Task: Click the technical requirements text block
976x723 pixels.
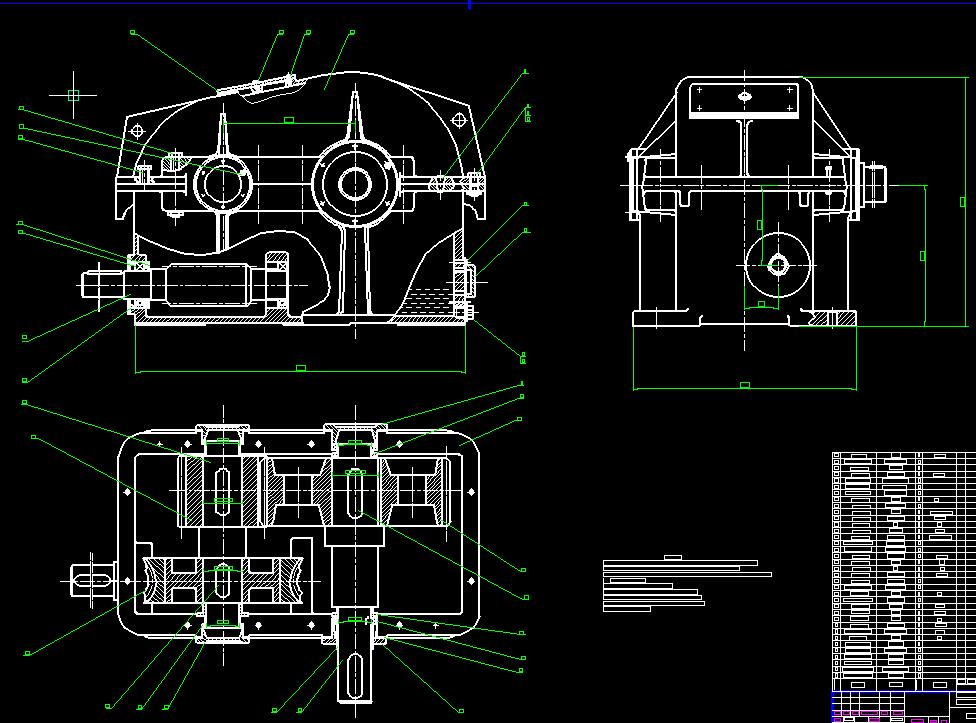Action: point(687,584)
